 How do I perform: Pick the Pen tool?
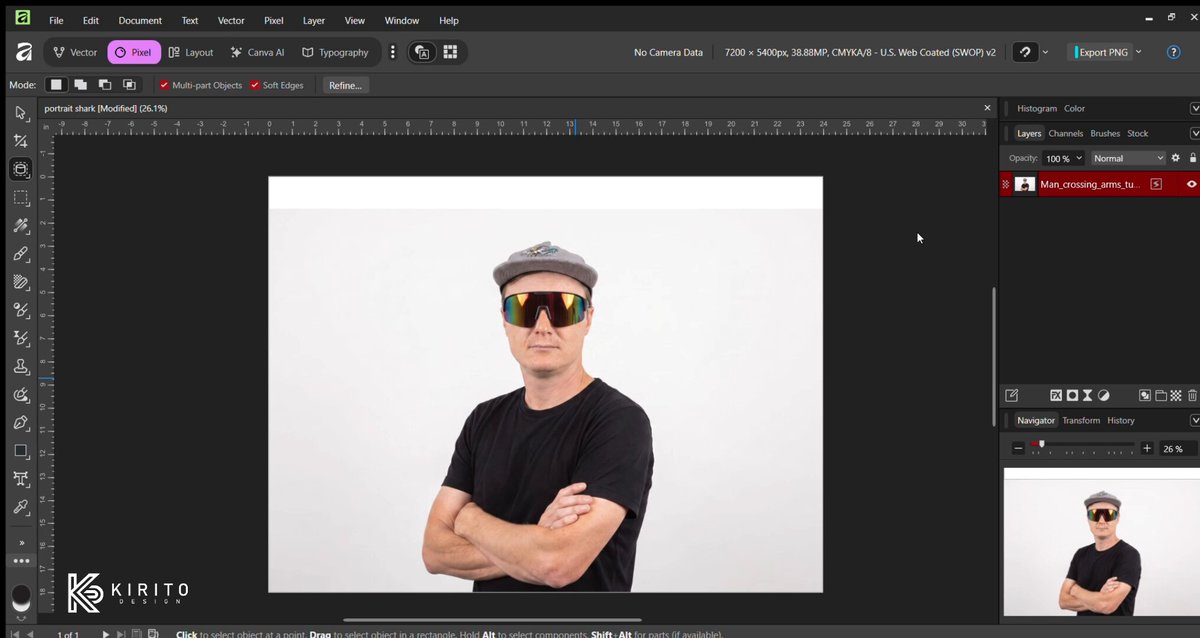[20, 423]
